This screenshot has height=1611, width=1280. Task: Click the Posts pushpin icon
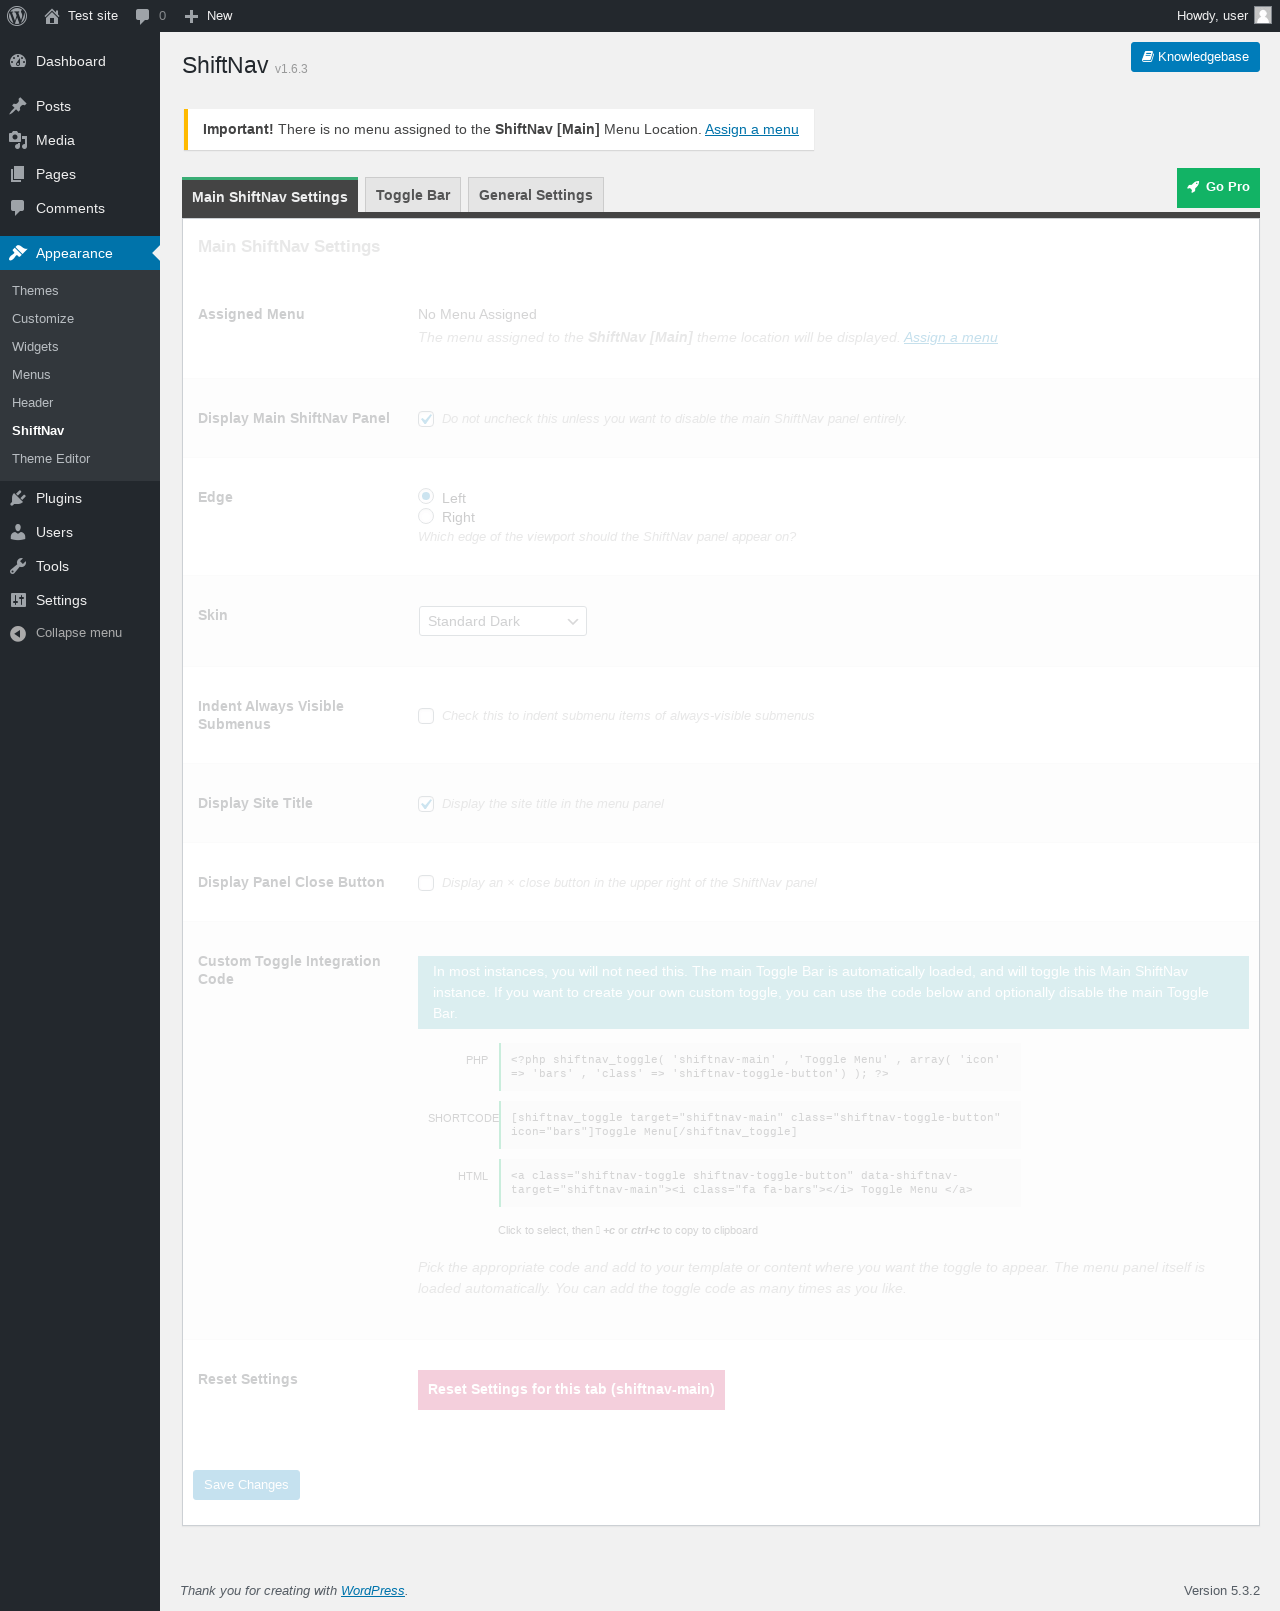click(x=18, y=106)
